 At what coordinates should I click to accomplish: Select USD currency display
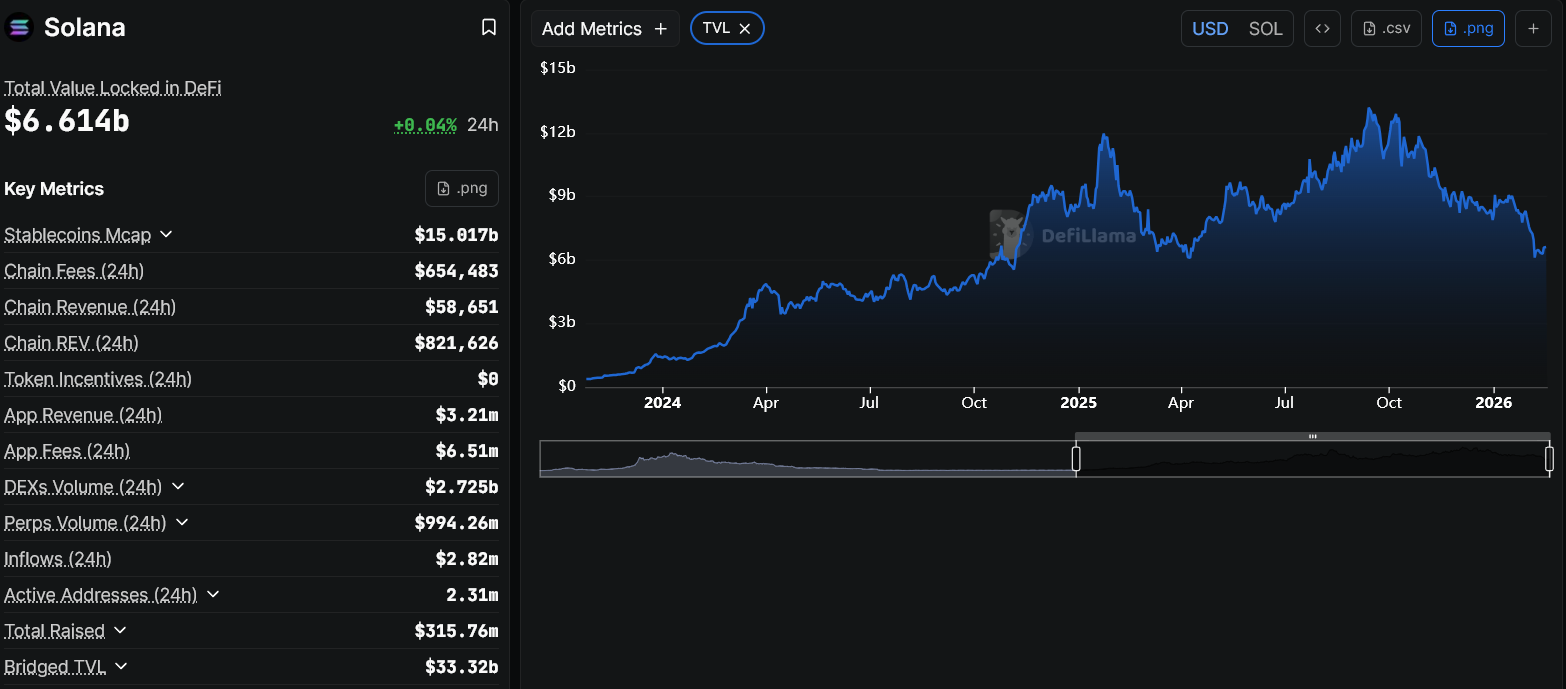click(x=1210, y=28)
